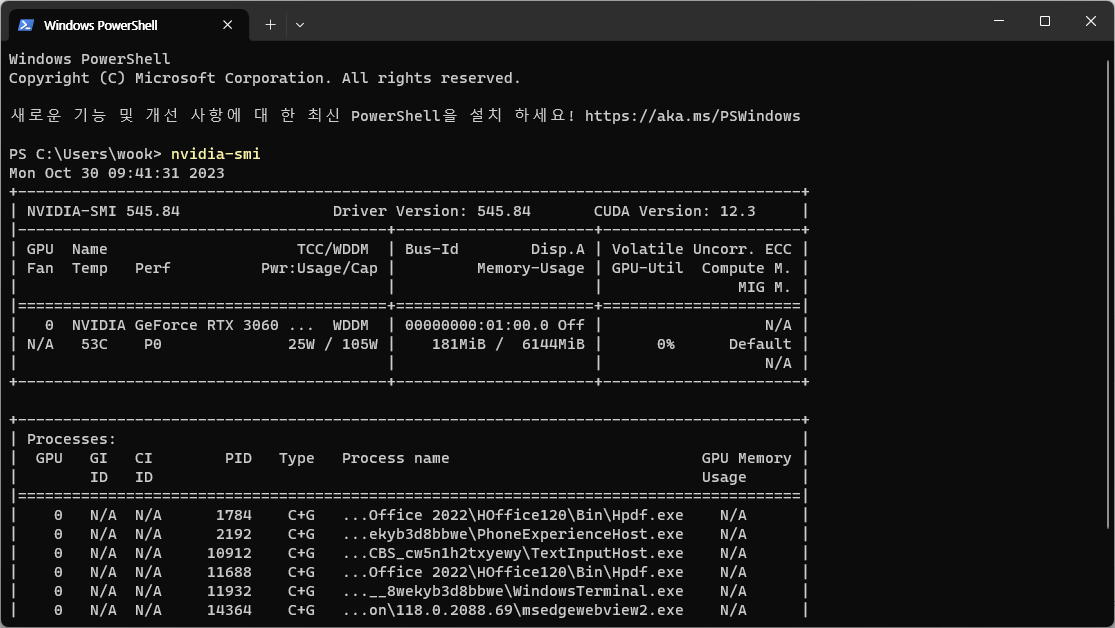The image size is (1115, 628).
Task: Click the TextInputHost.exe process name
Action: click(513, 554)
